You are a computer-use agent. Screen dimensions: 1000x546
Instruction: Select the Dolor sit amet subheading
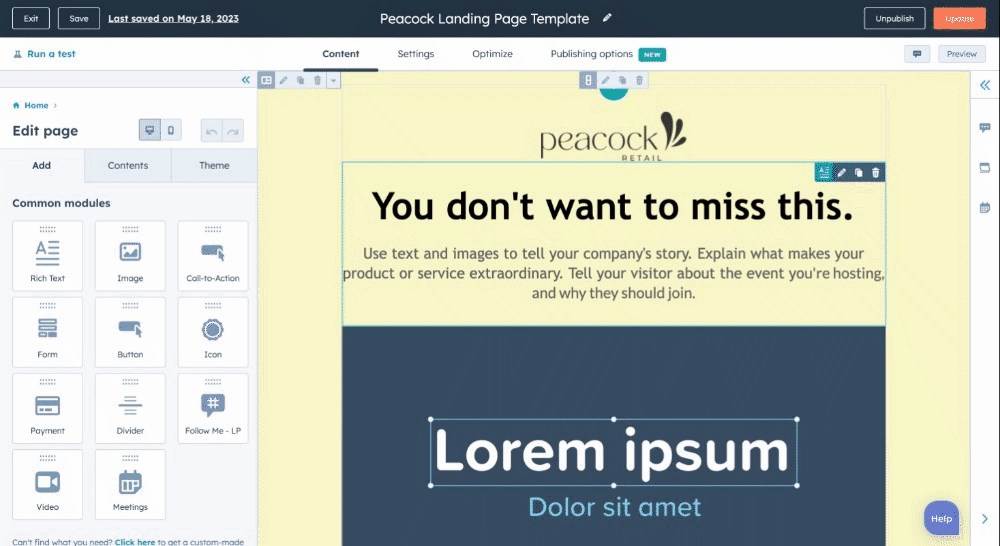[x=614, y=507]
